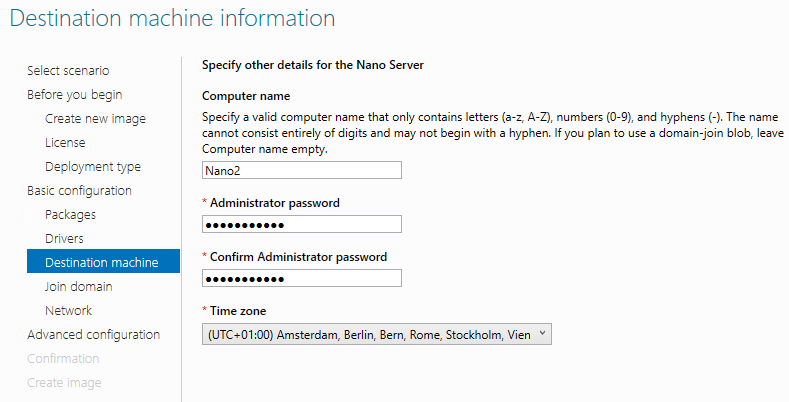Click the Destination machine information page title
The height and width of the screenshot is (402, 789).
coord(172,18)
